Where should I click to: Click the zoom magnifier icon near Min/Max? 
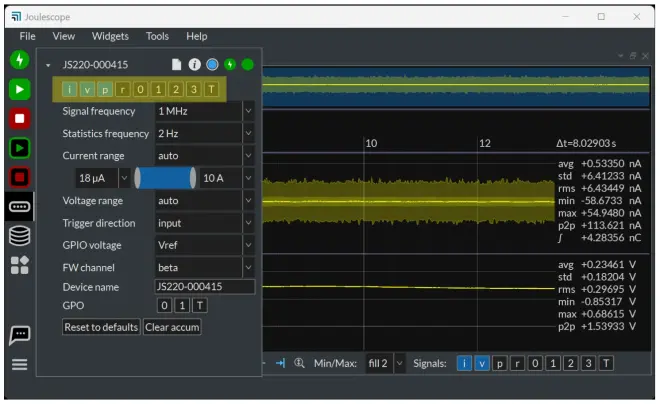[299, 363]
